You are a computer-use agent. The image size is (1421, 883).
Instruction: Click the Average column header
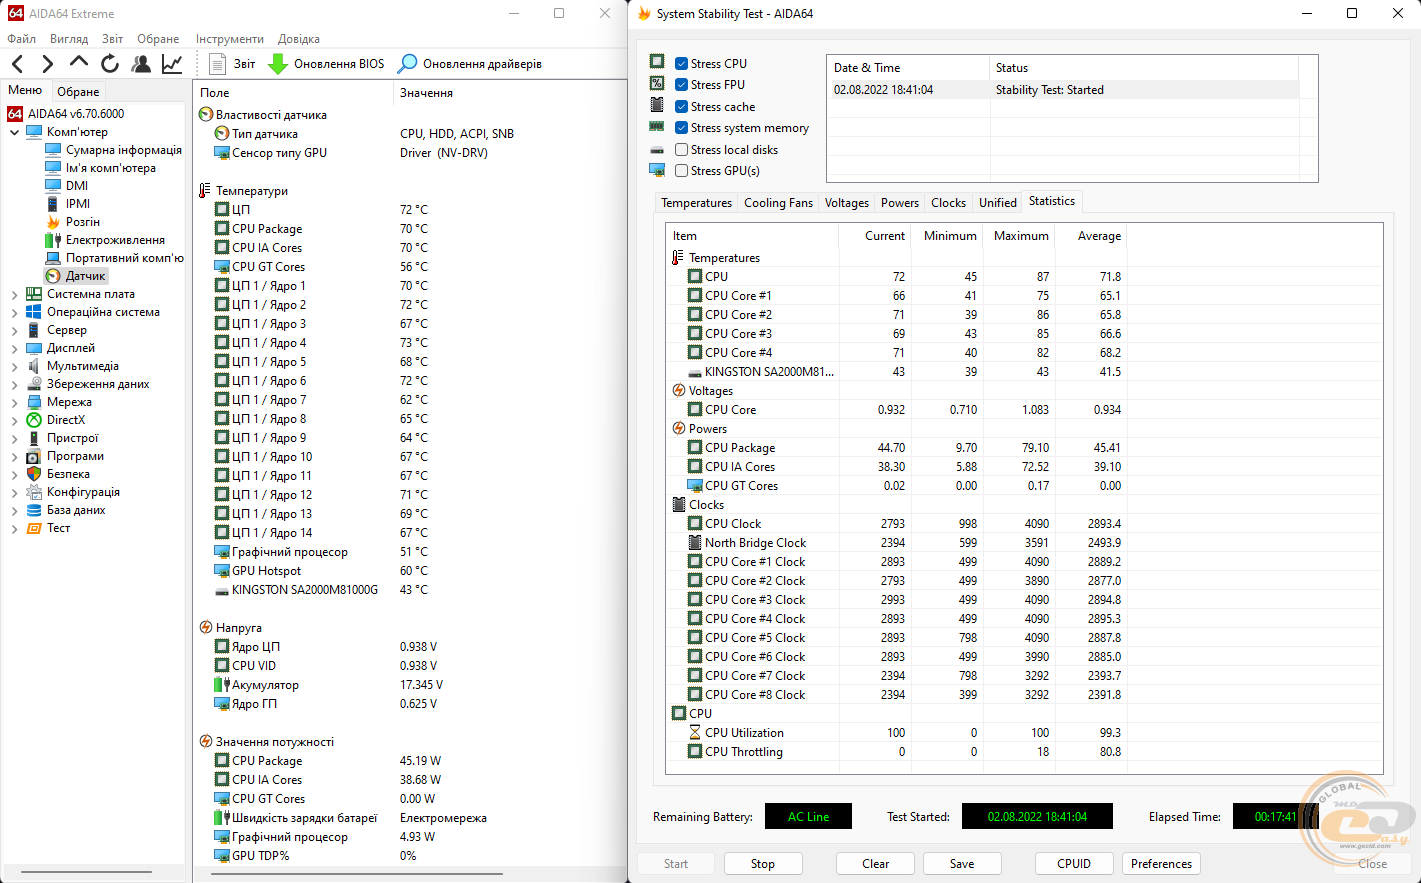[x=1090, y=236]
